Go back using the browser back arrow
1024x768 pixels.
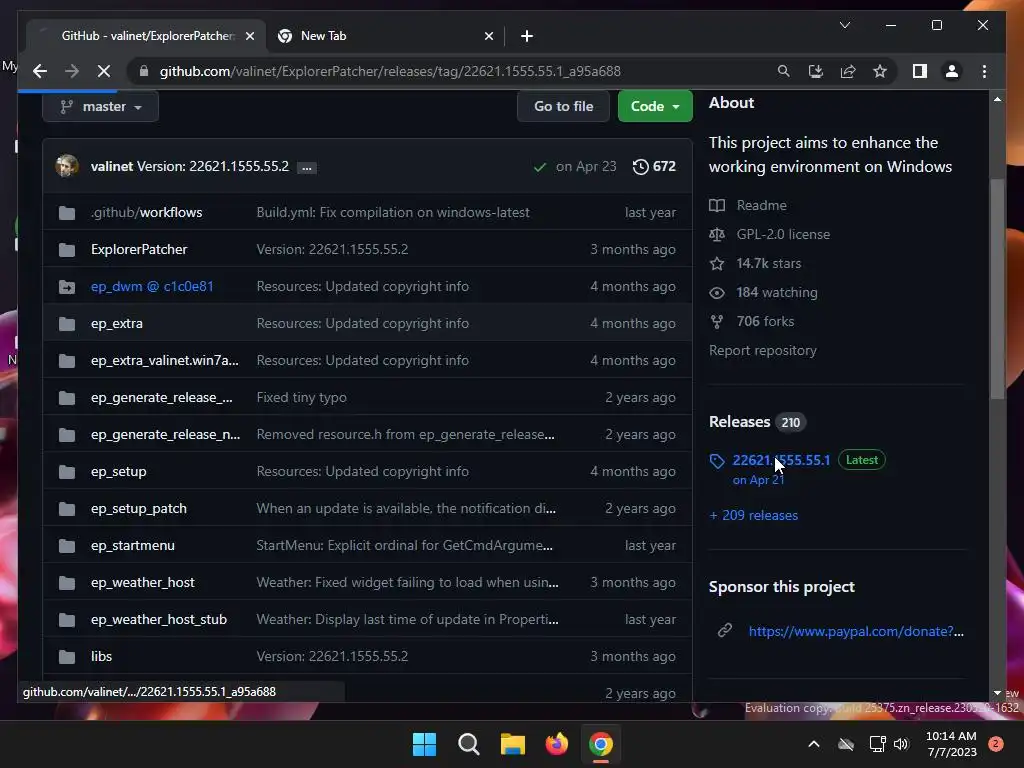[40, 71]
